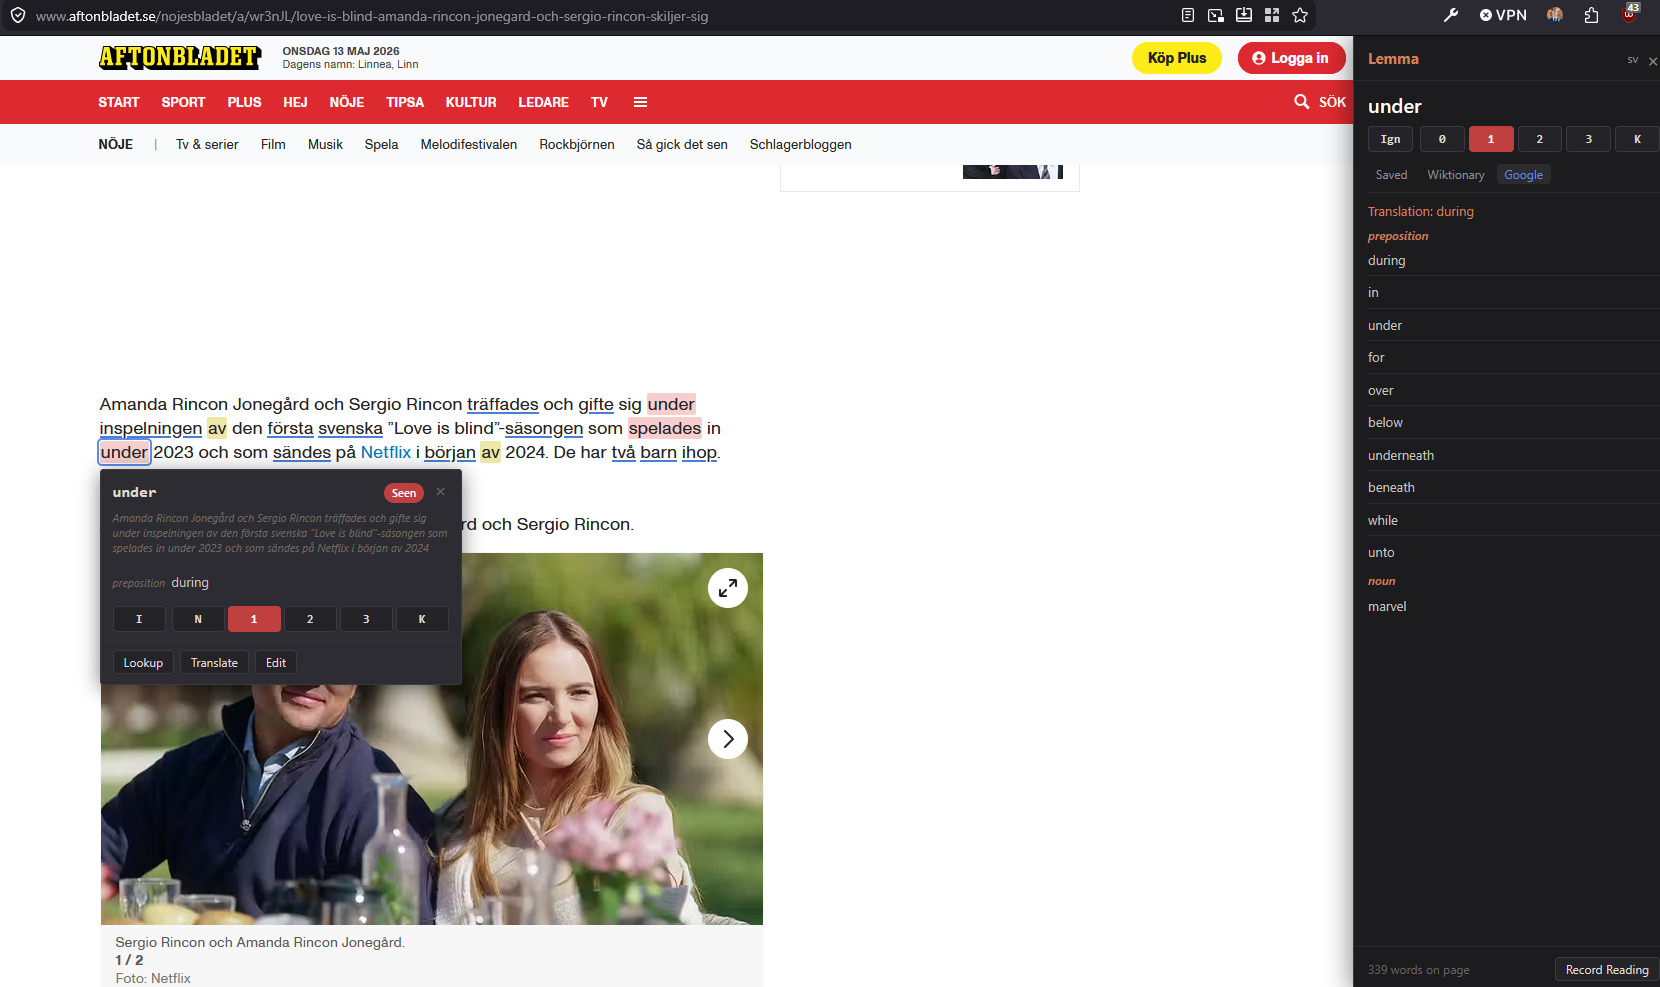Viewport: 1660px width, 987px height.
Task: Open reader view icon in address bar
Action: 1188,15
